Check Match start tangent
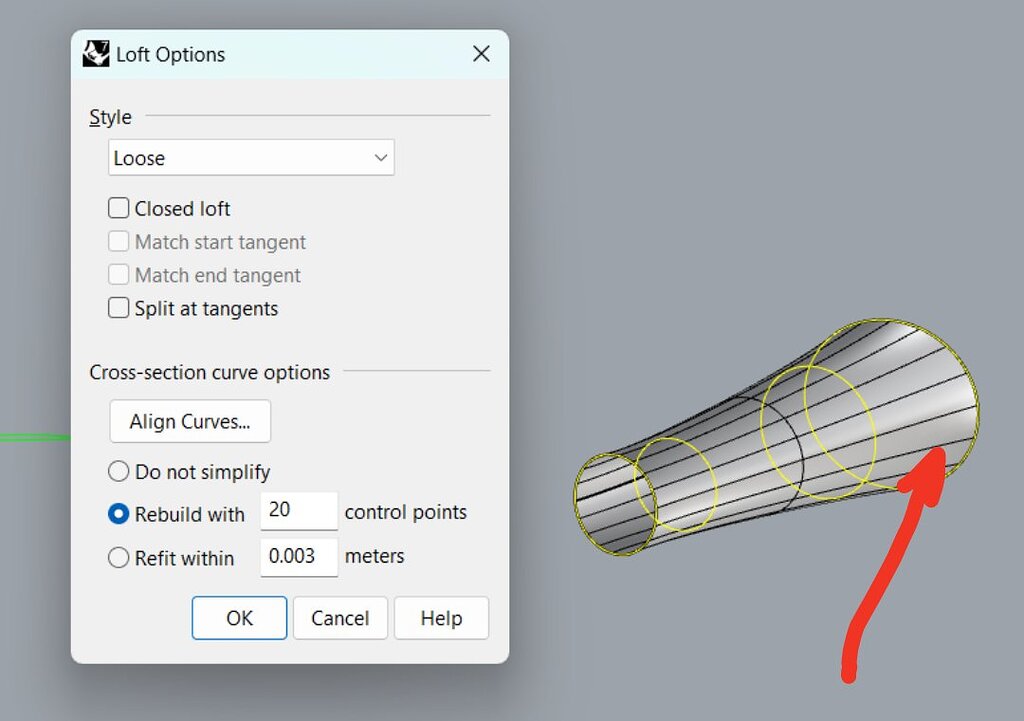Image resolution: width=1024 pixels, height=721 pixels. pos(118,242)
